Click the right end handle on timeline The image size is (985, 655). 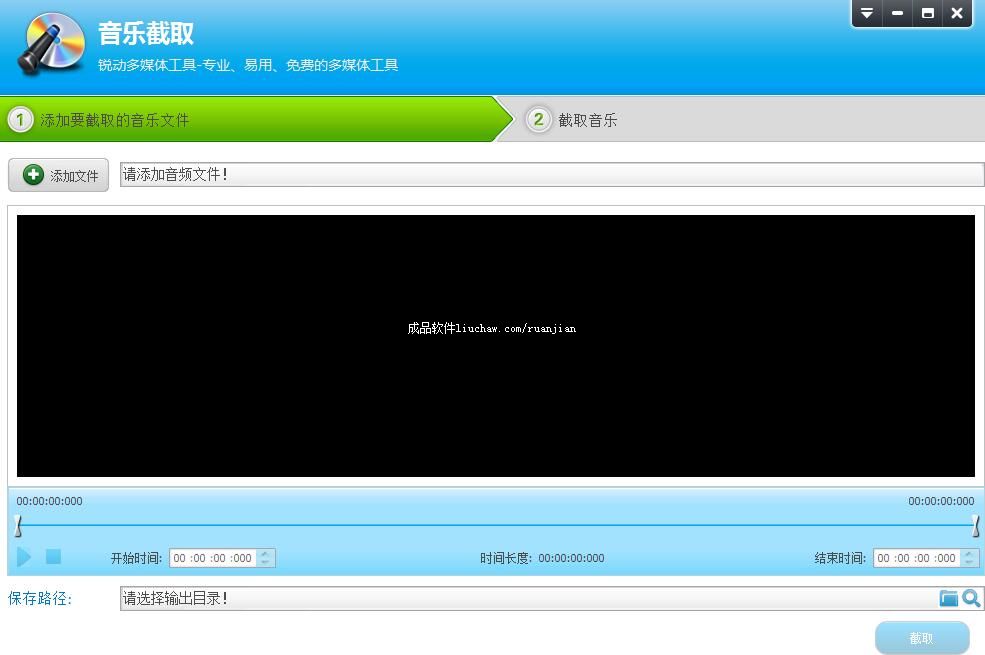click(x=975, y=526)
